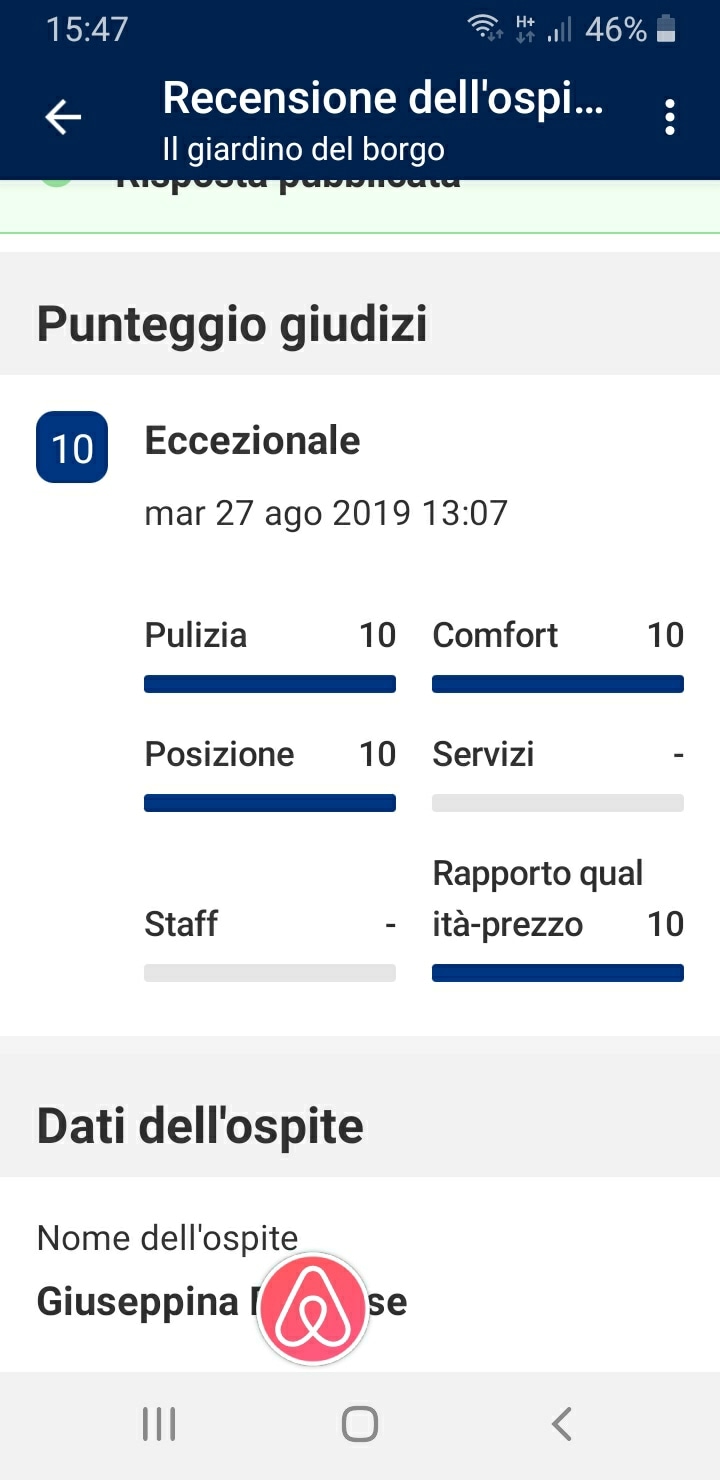Tap the Eccezionale rating label
Viewport: 720px width, 1480px height.
[x=253, y=440]
